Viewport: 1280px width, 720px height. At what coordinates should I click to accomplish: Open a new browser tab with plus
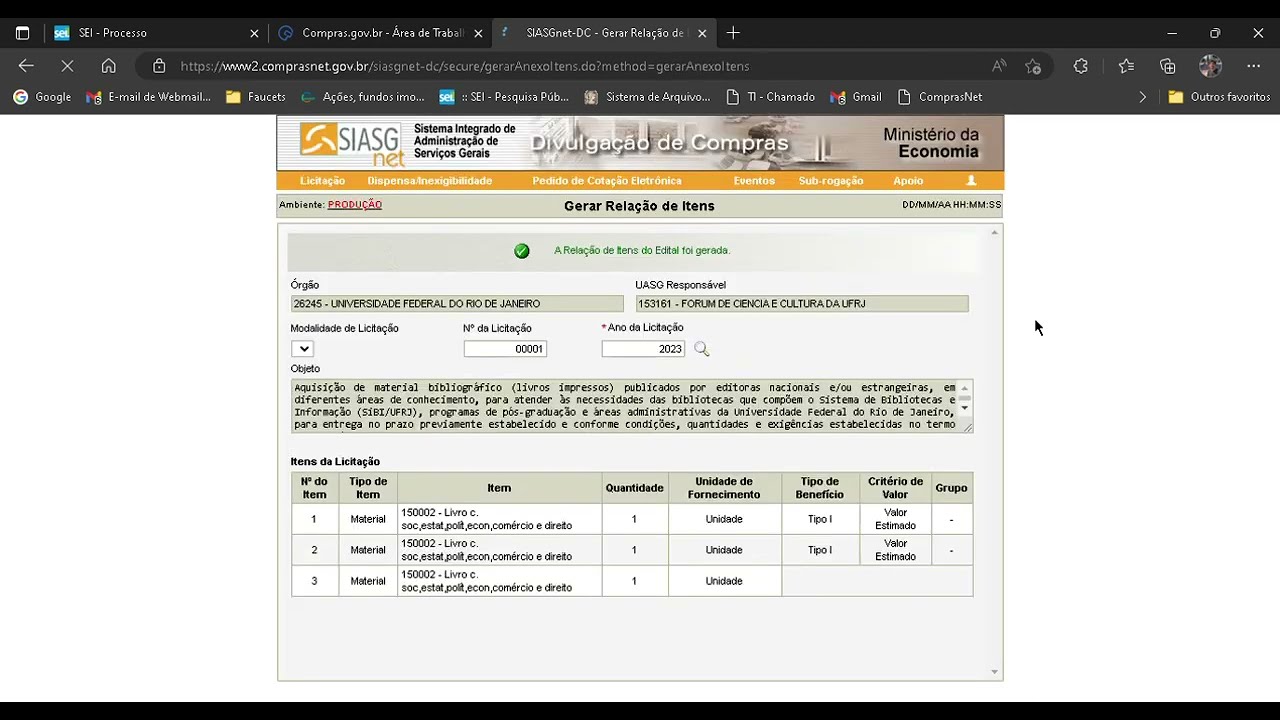[x=733, y=33]
